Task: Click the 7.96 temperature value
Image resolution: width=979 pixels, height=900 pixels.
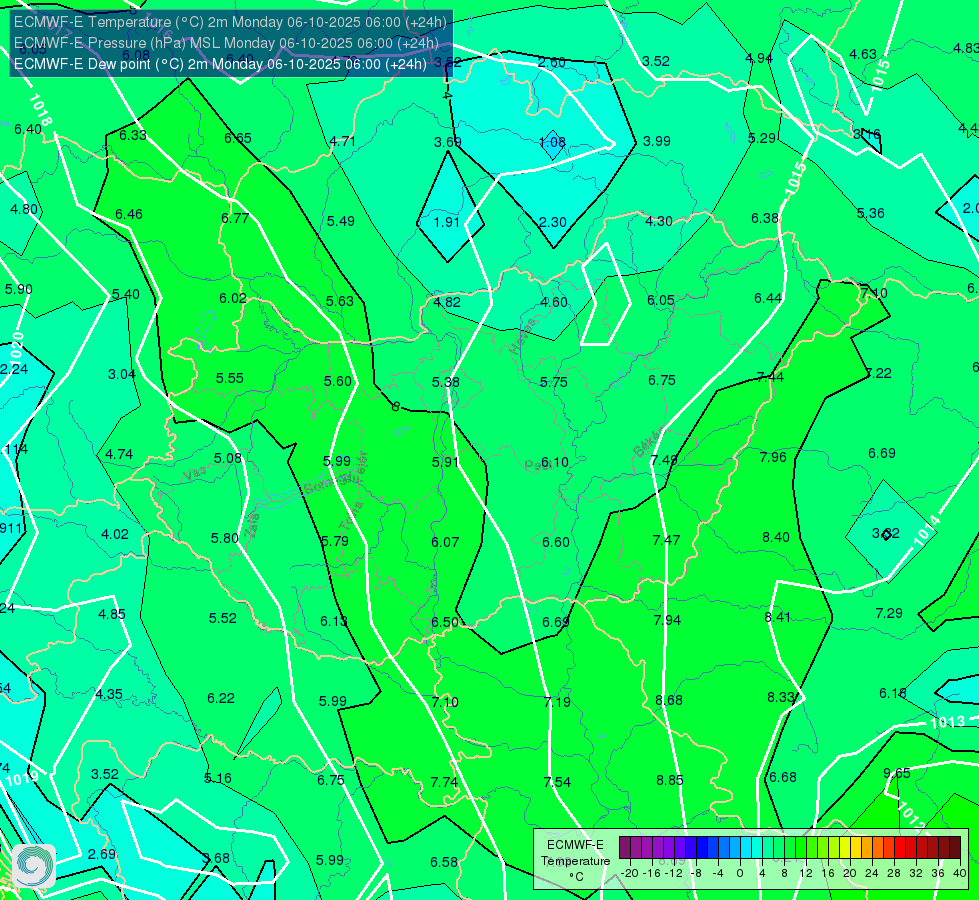Action: point(773,457)
